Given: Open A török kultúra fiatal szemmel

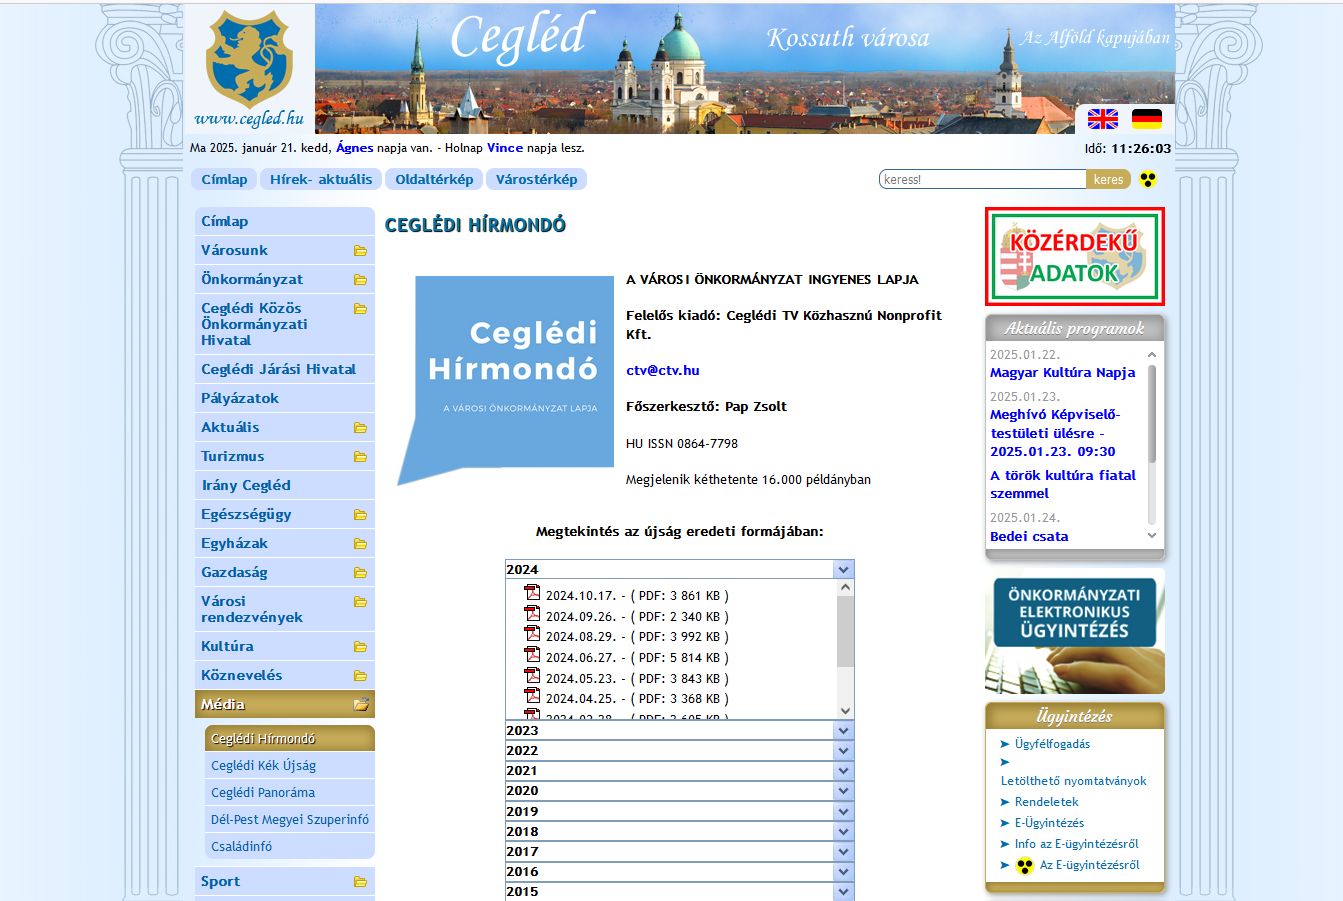Looking at the screenshot, I should pyautogui.click(x=1063, y=484).
